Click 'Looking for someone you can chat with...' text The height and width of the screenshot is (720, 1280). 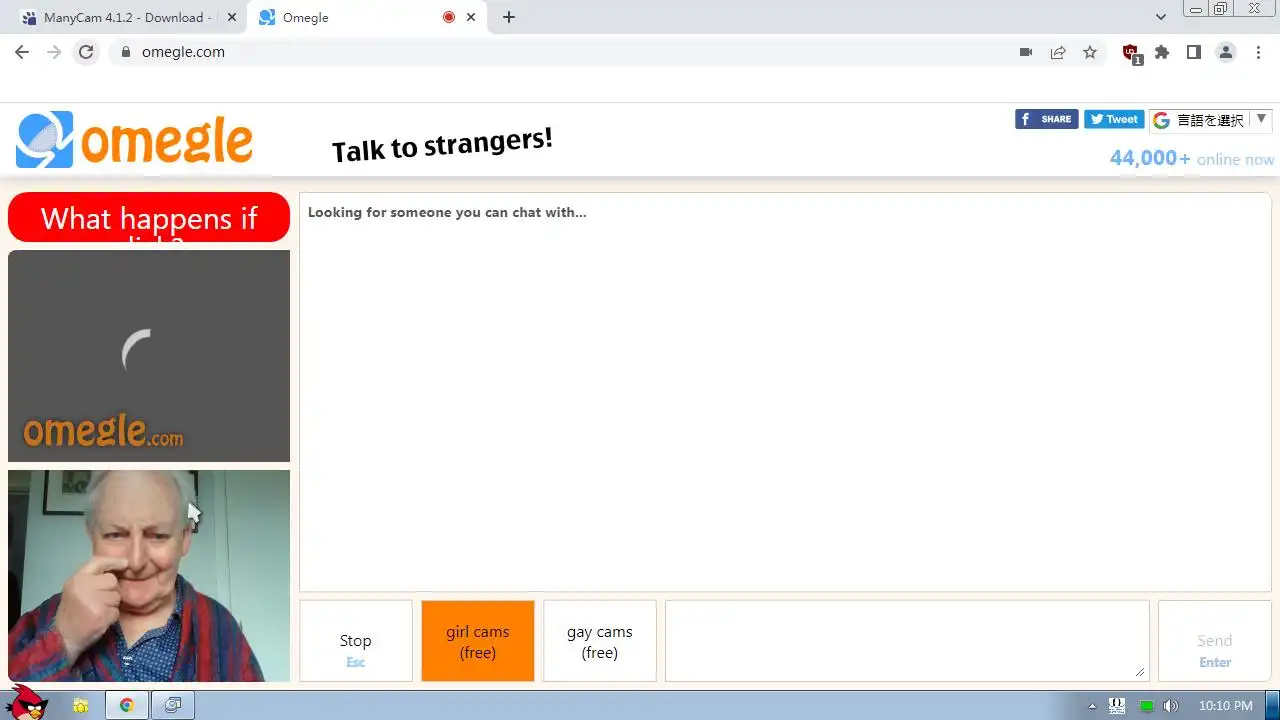(x=447, y=212)
